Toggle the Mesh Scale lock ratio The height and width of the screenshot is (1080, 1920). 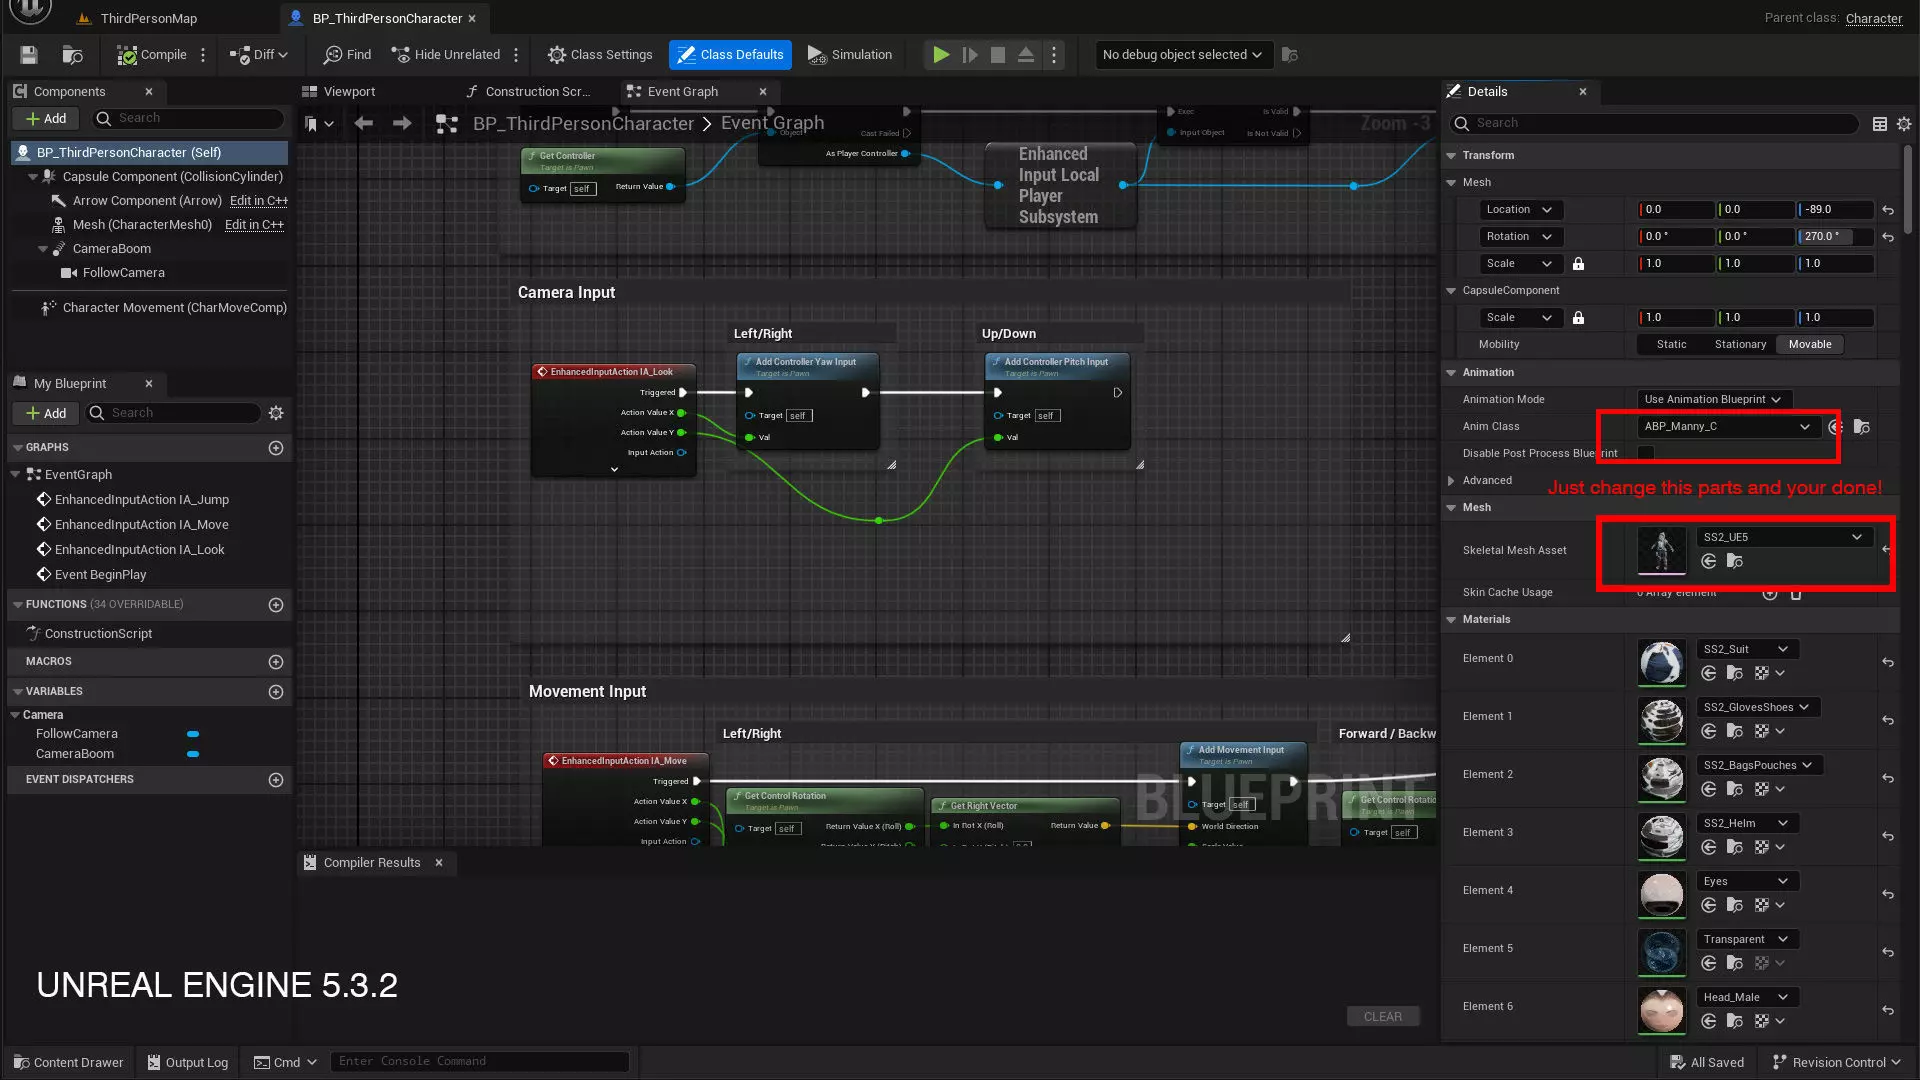coord(1578,264)
